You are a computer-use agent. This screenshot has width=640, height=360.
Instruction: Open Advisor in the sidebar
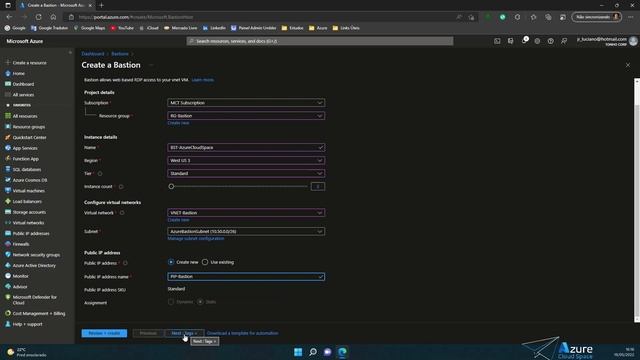coord(20,287)
